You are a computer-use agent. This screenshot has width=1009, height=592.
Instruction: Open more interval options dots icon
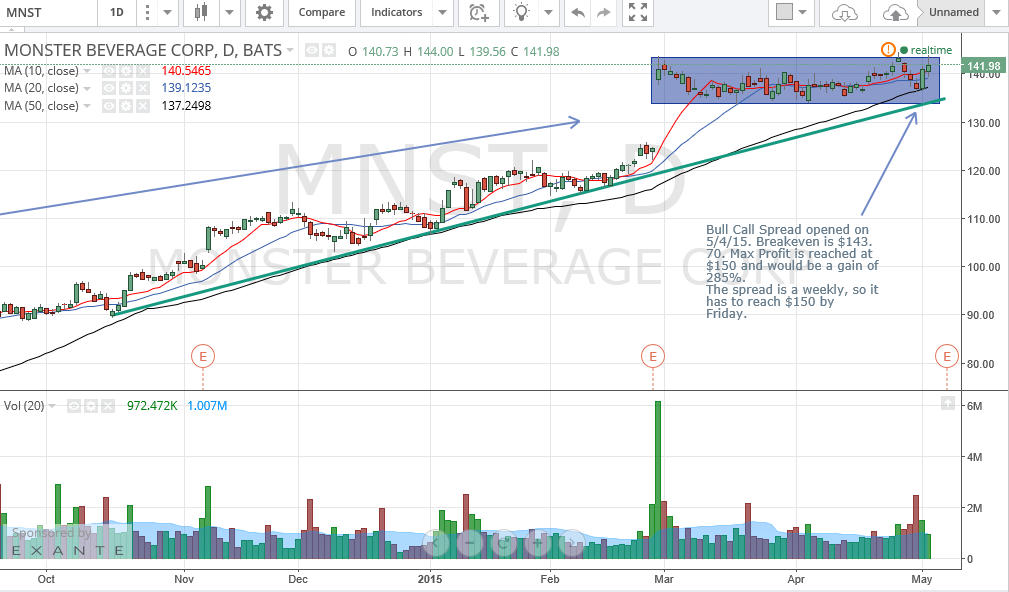click(x=147, y=12)
